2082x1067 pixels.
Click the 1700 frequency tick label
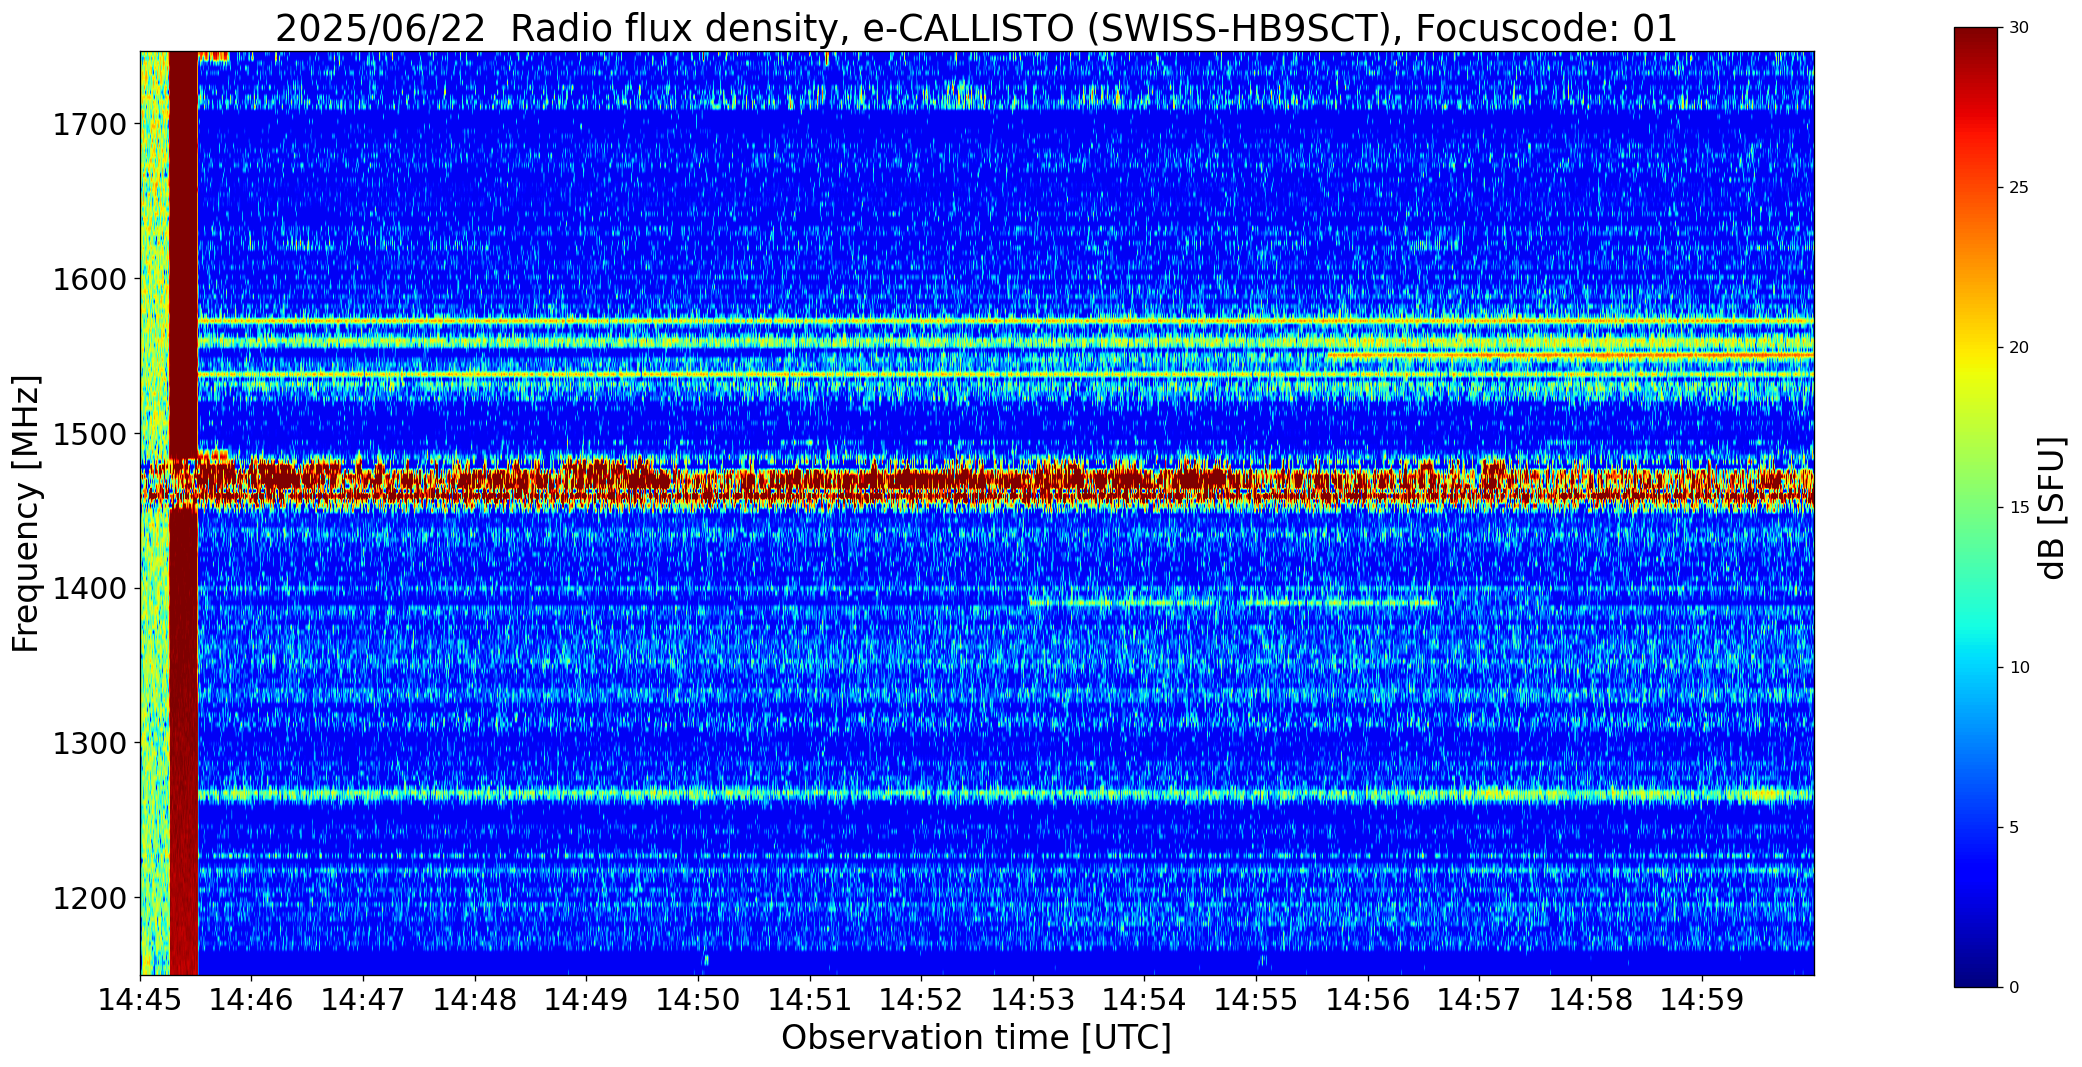pyautogui.click(x=89, y=125)
